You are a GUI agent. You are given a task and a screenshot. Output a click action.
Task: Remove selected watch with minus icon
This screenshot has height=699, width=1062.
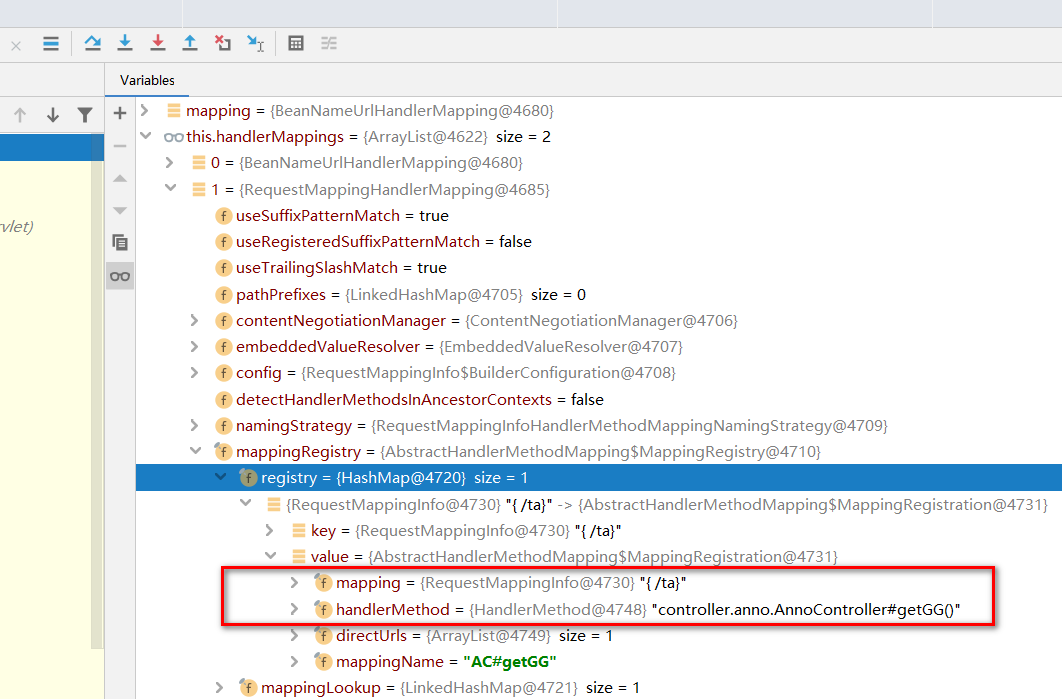tap(120, 146)
